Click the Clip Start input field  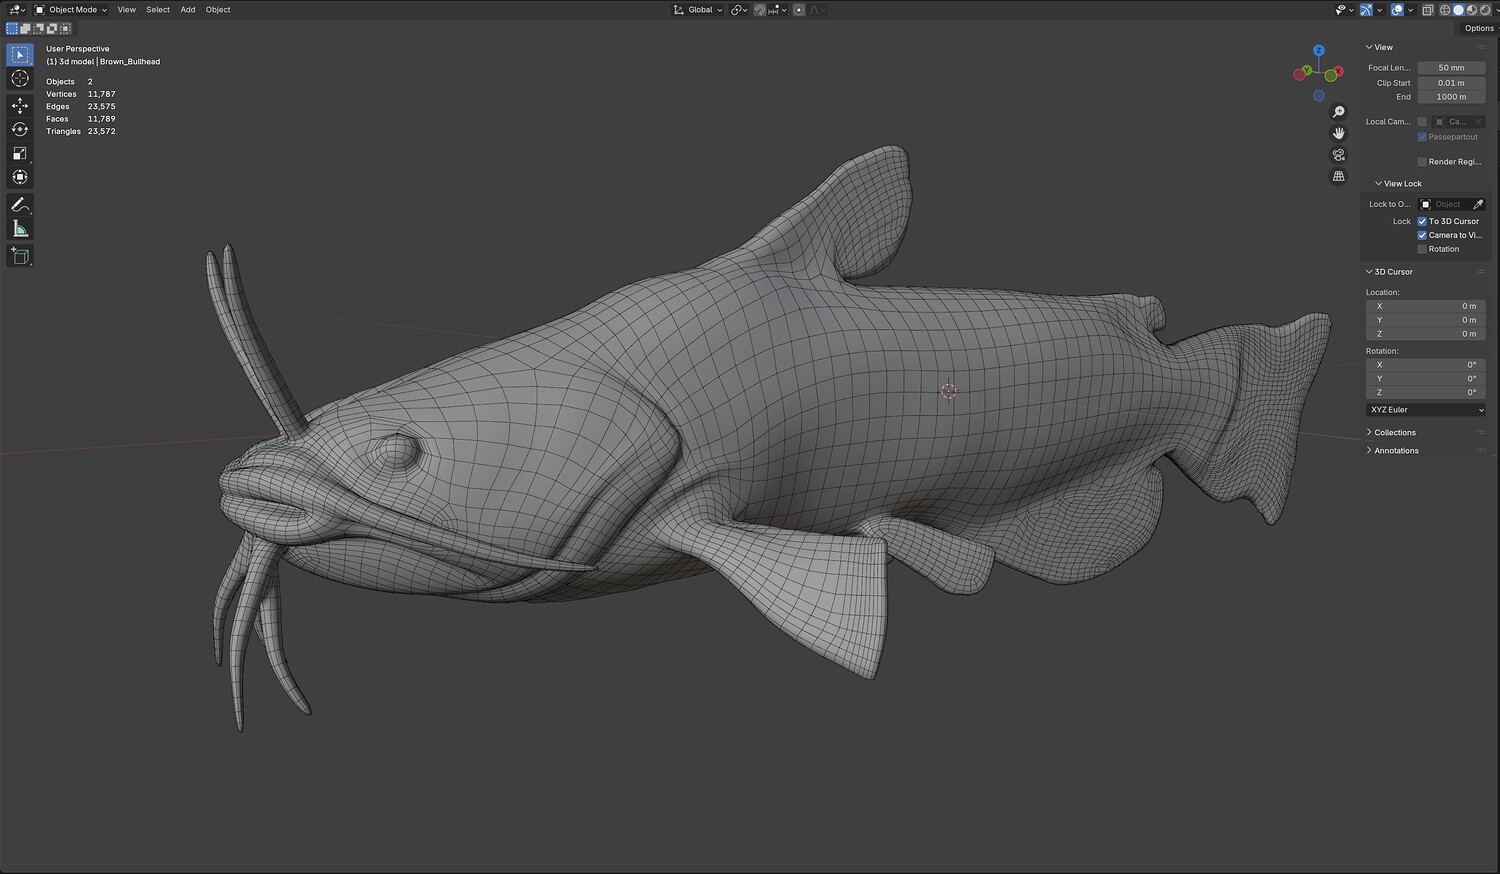pos(1450,83)
